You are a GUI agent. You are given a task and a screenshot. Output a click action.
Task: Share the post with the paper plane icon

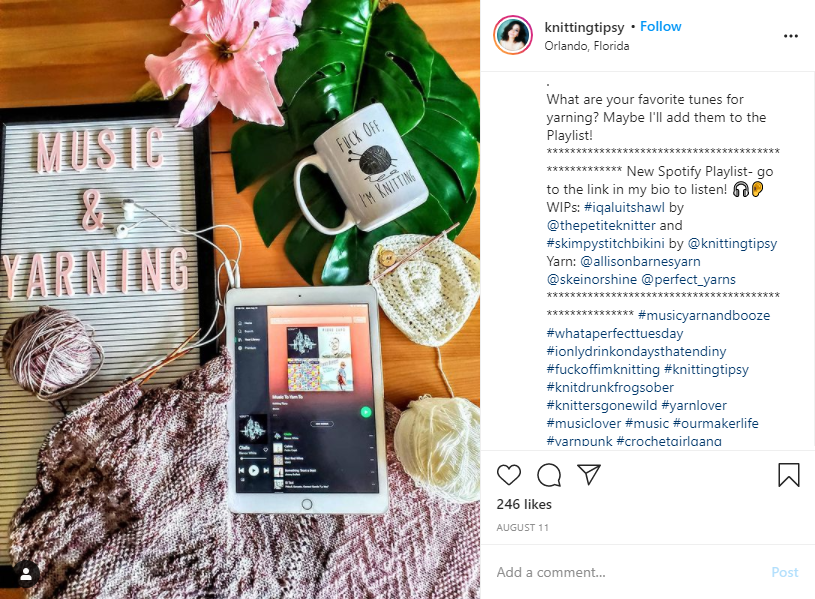pos(589,474)
